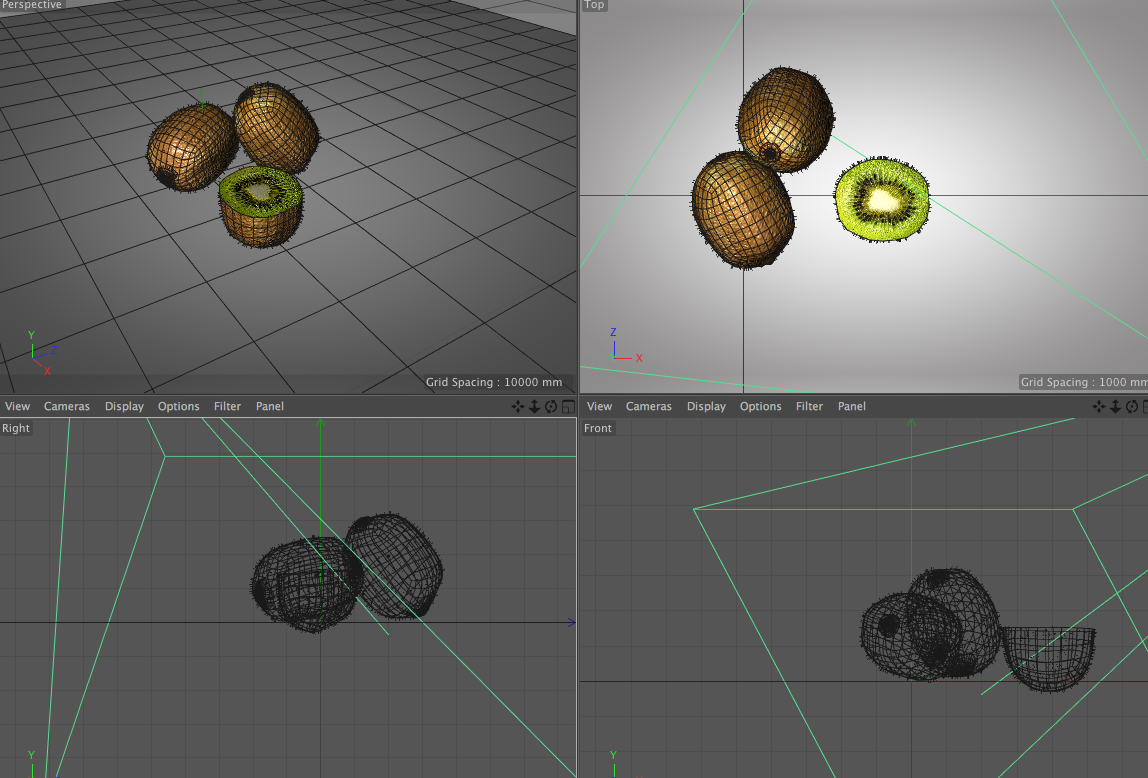
Task: Open the View menu in Right viewport
Action: pos(18,406)
